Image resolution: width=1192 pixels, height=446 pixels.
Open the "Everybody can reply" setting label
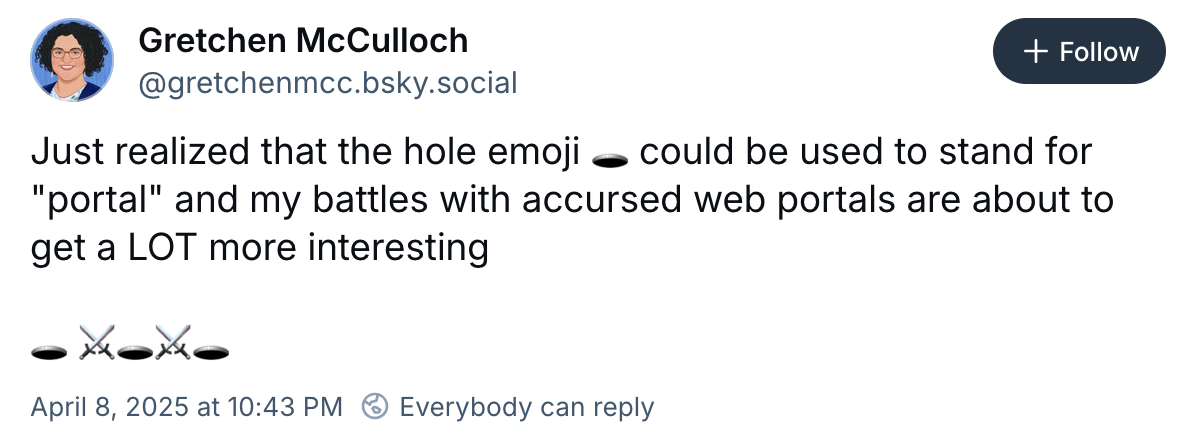(526, 407)
